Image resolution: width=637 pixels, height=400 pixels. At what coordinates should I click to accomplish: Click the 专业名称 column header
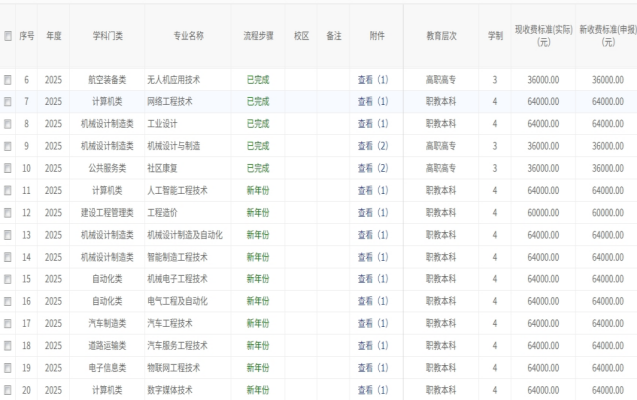187,35
